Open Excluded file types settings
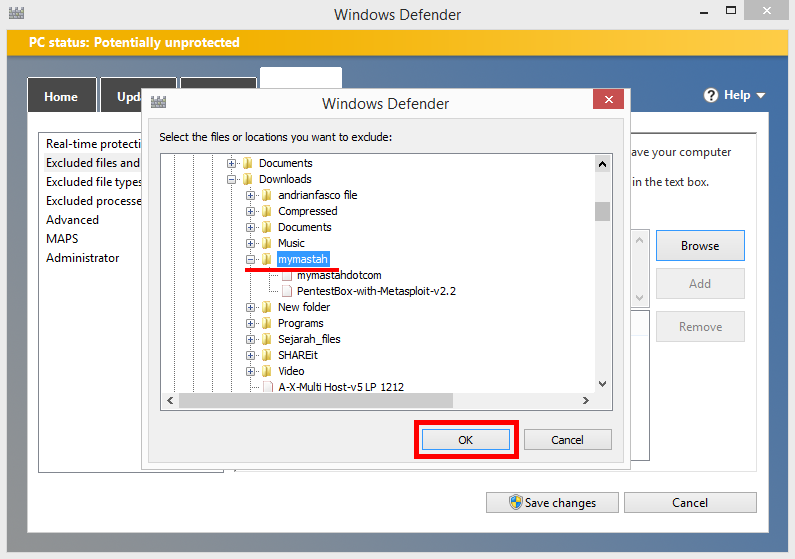Viewport: 795px width, 559px height. tap(93, 182)
